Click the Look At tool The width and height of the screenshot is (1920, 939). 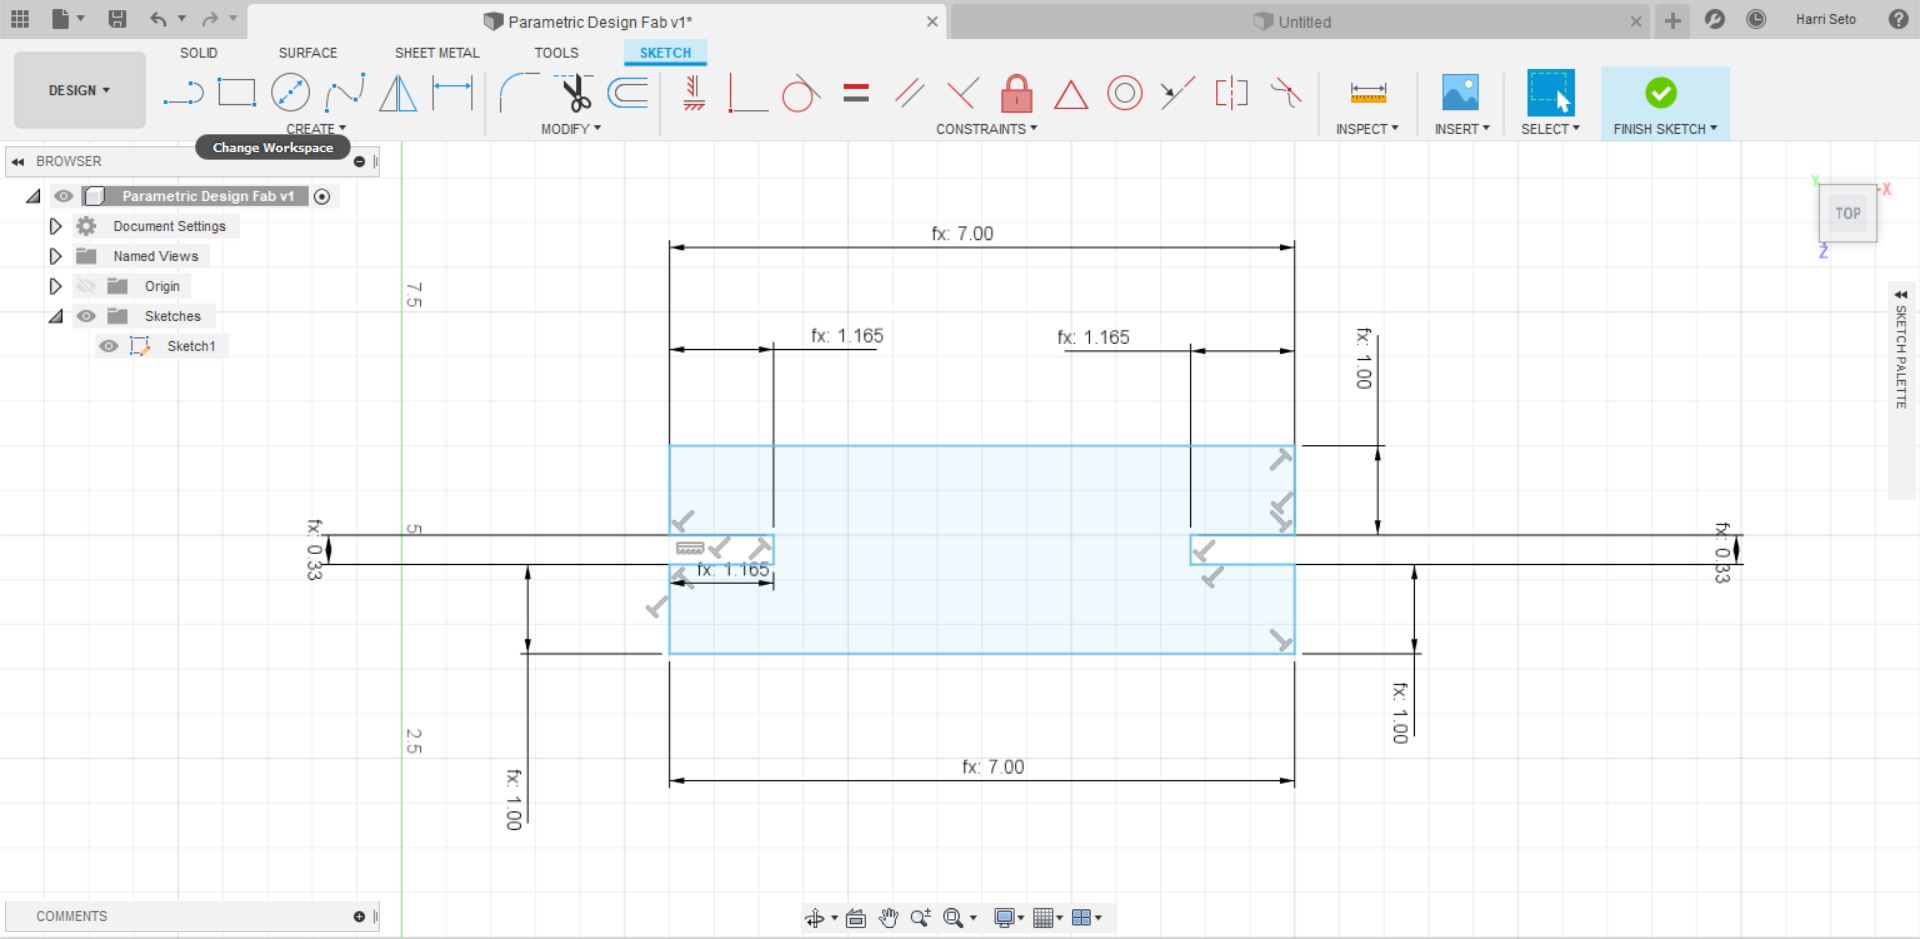click(x=856, y=918)
